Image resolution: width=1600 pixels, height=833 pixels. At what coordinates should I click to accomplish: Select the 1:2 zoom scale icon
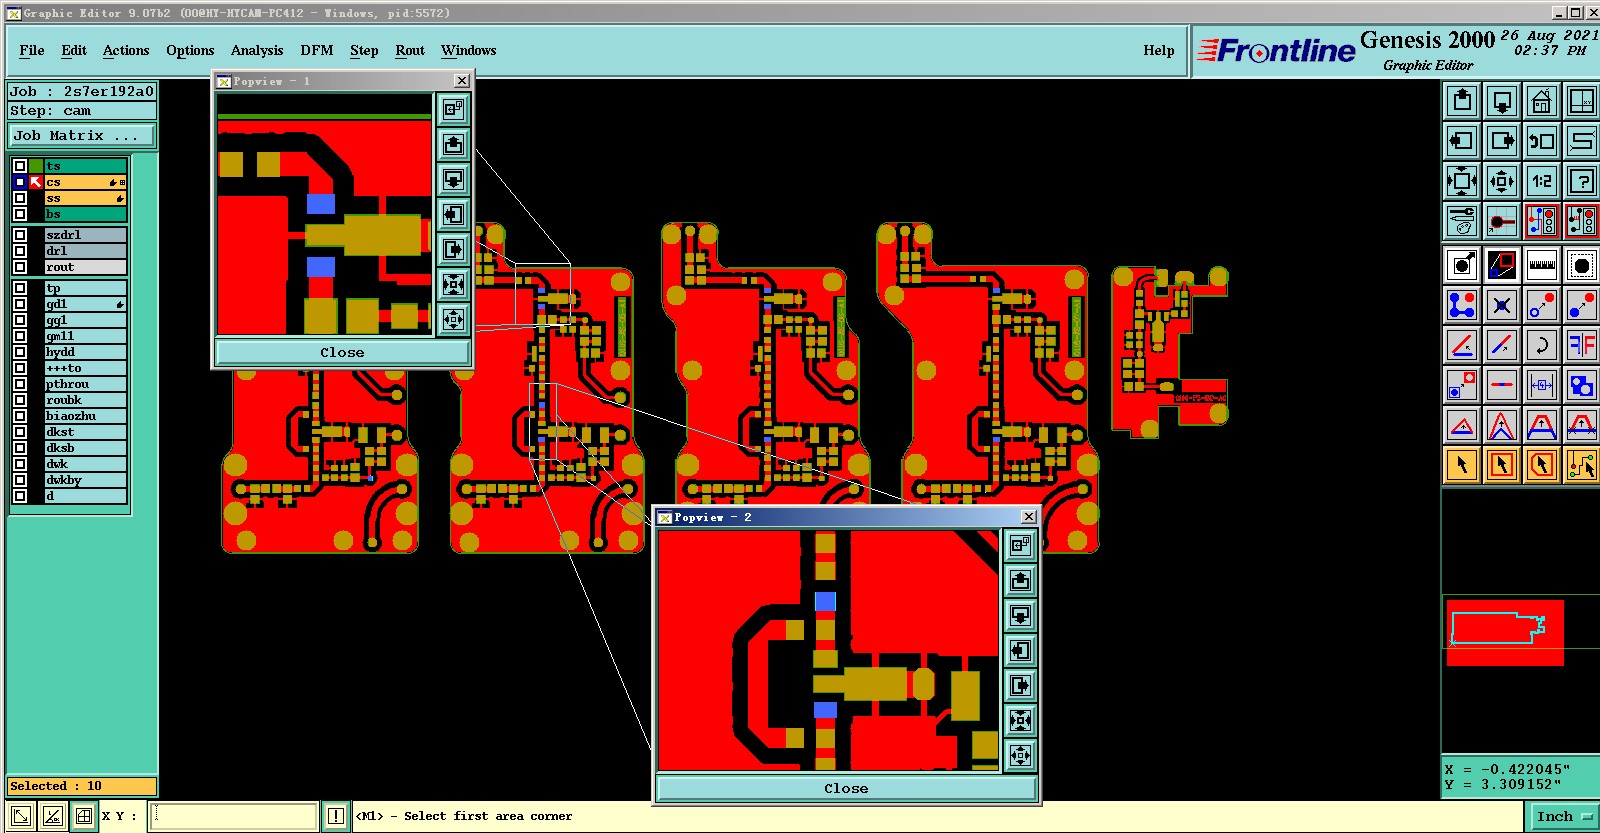(x=1542, y=181)
